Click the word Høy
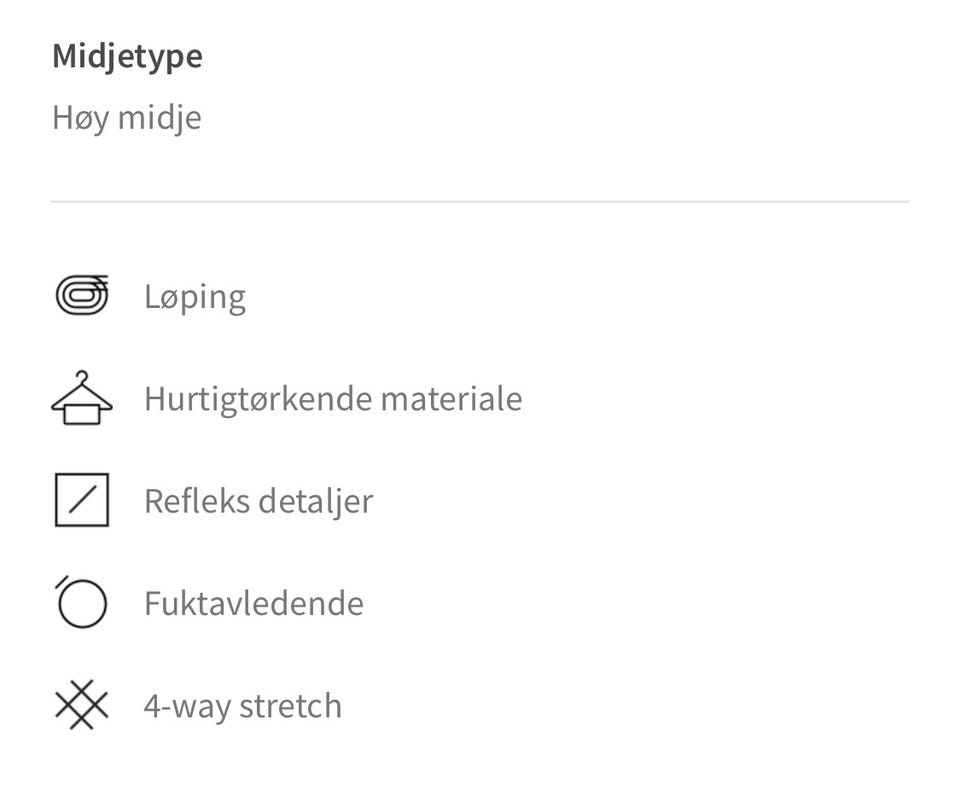The image size is (960, 795). tap(81, 118)
